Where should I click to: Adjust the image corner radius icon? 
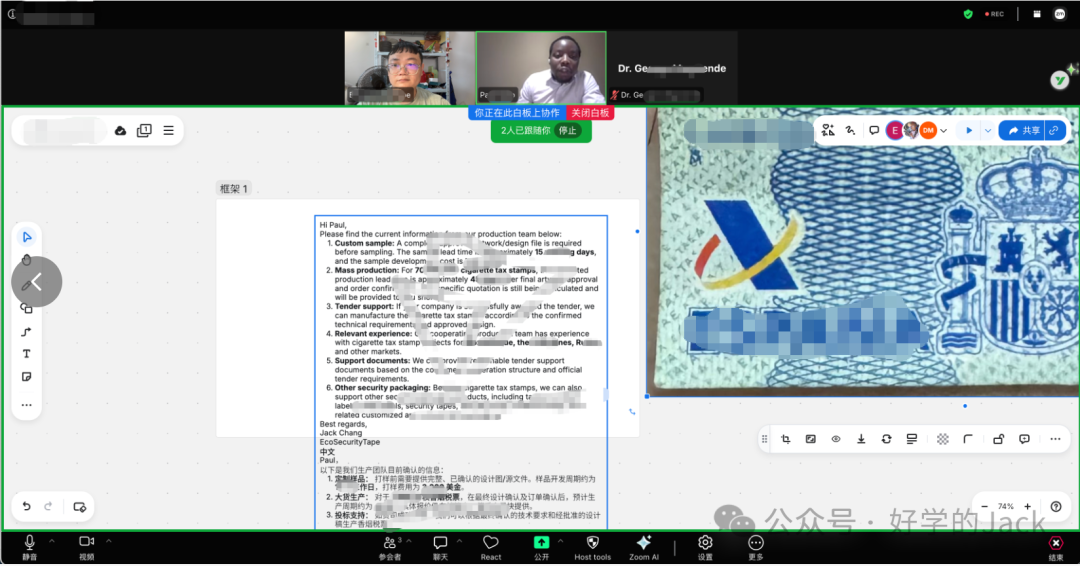[968, 439]
